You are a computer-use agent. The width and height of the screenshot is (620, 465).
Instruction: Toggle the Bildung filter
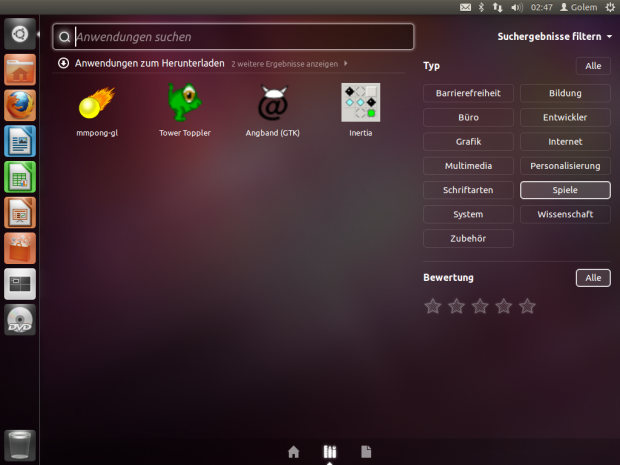pos(565,93)
